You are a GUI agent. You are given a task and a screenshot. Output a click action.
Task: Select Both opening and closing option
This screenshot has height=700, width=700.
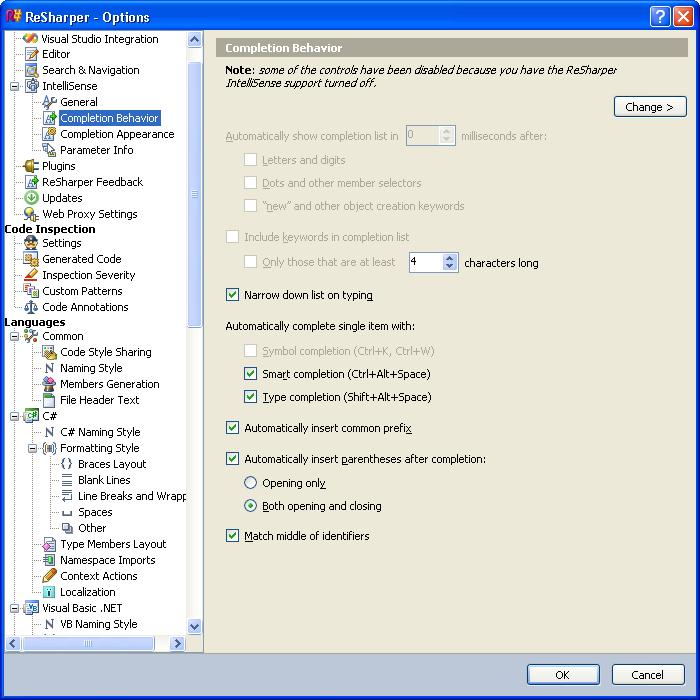[250, 506]
